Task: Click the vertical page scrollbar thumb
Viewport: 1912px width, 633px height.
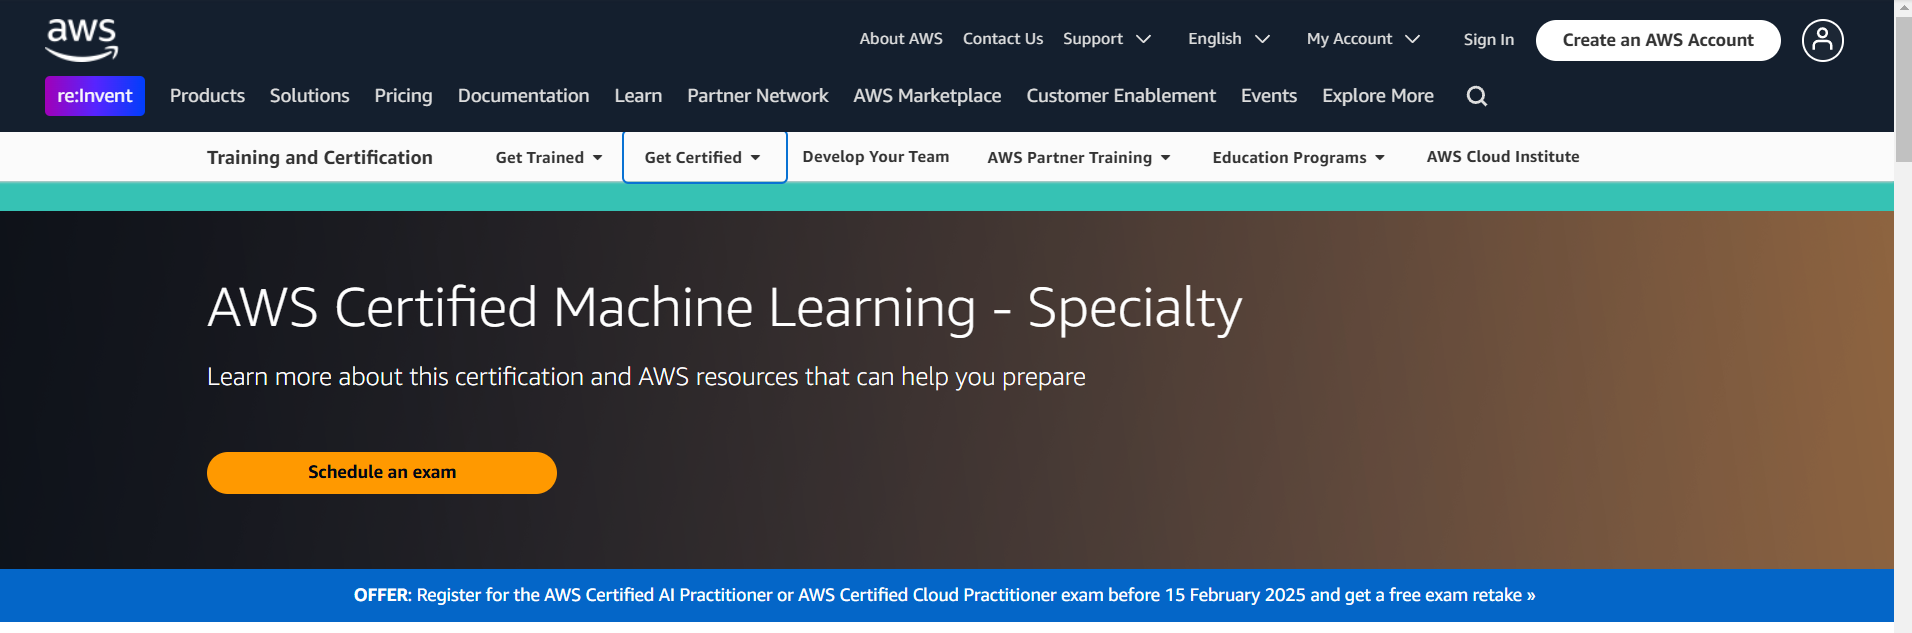Action: click(1903, 89)
